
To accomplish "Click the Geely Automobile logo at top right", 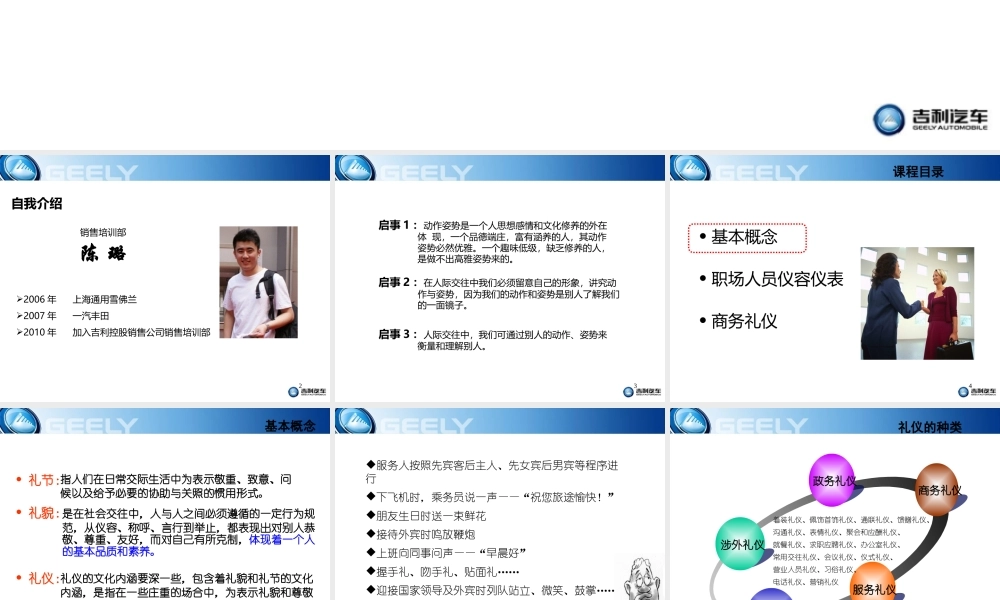I will click(930, 119).
